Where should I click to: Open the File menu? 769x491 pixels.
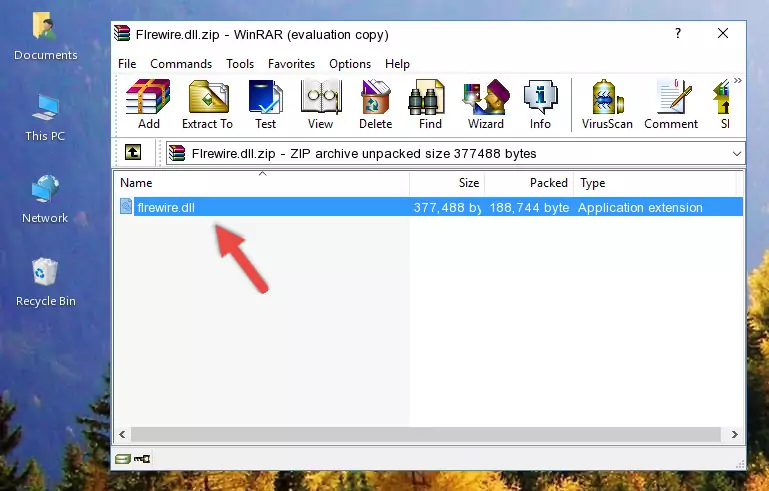(127, 64)
